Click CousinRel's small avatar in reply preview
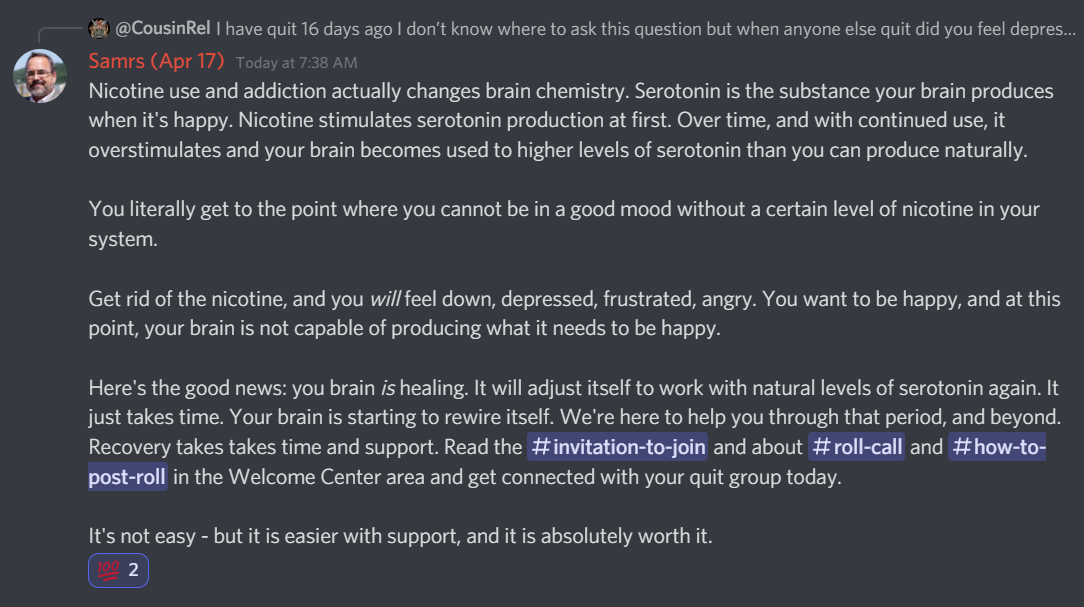Screen dimensions: 1084x607 [99, 28]
